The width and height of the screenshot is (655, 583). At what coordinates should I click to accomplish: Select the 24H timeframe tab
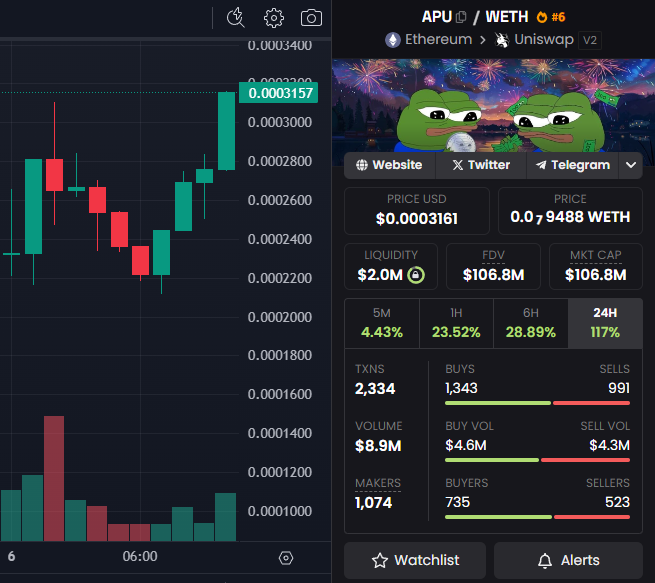(605, 324)
